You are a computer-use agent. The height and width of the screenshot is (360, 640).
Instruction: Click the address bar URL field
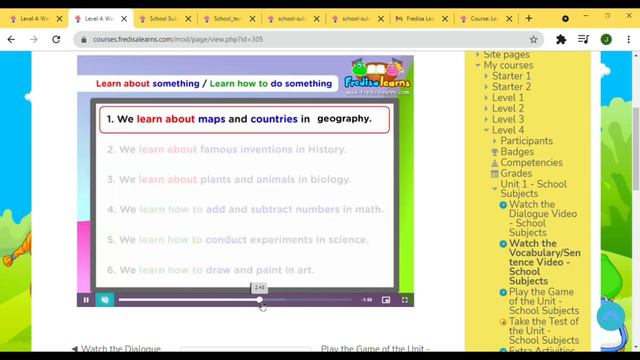click(x=308, y=40)
